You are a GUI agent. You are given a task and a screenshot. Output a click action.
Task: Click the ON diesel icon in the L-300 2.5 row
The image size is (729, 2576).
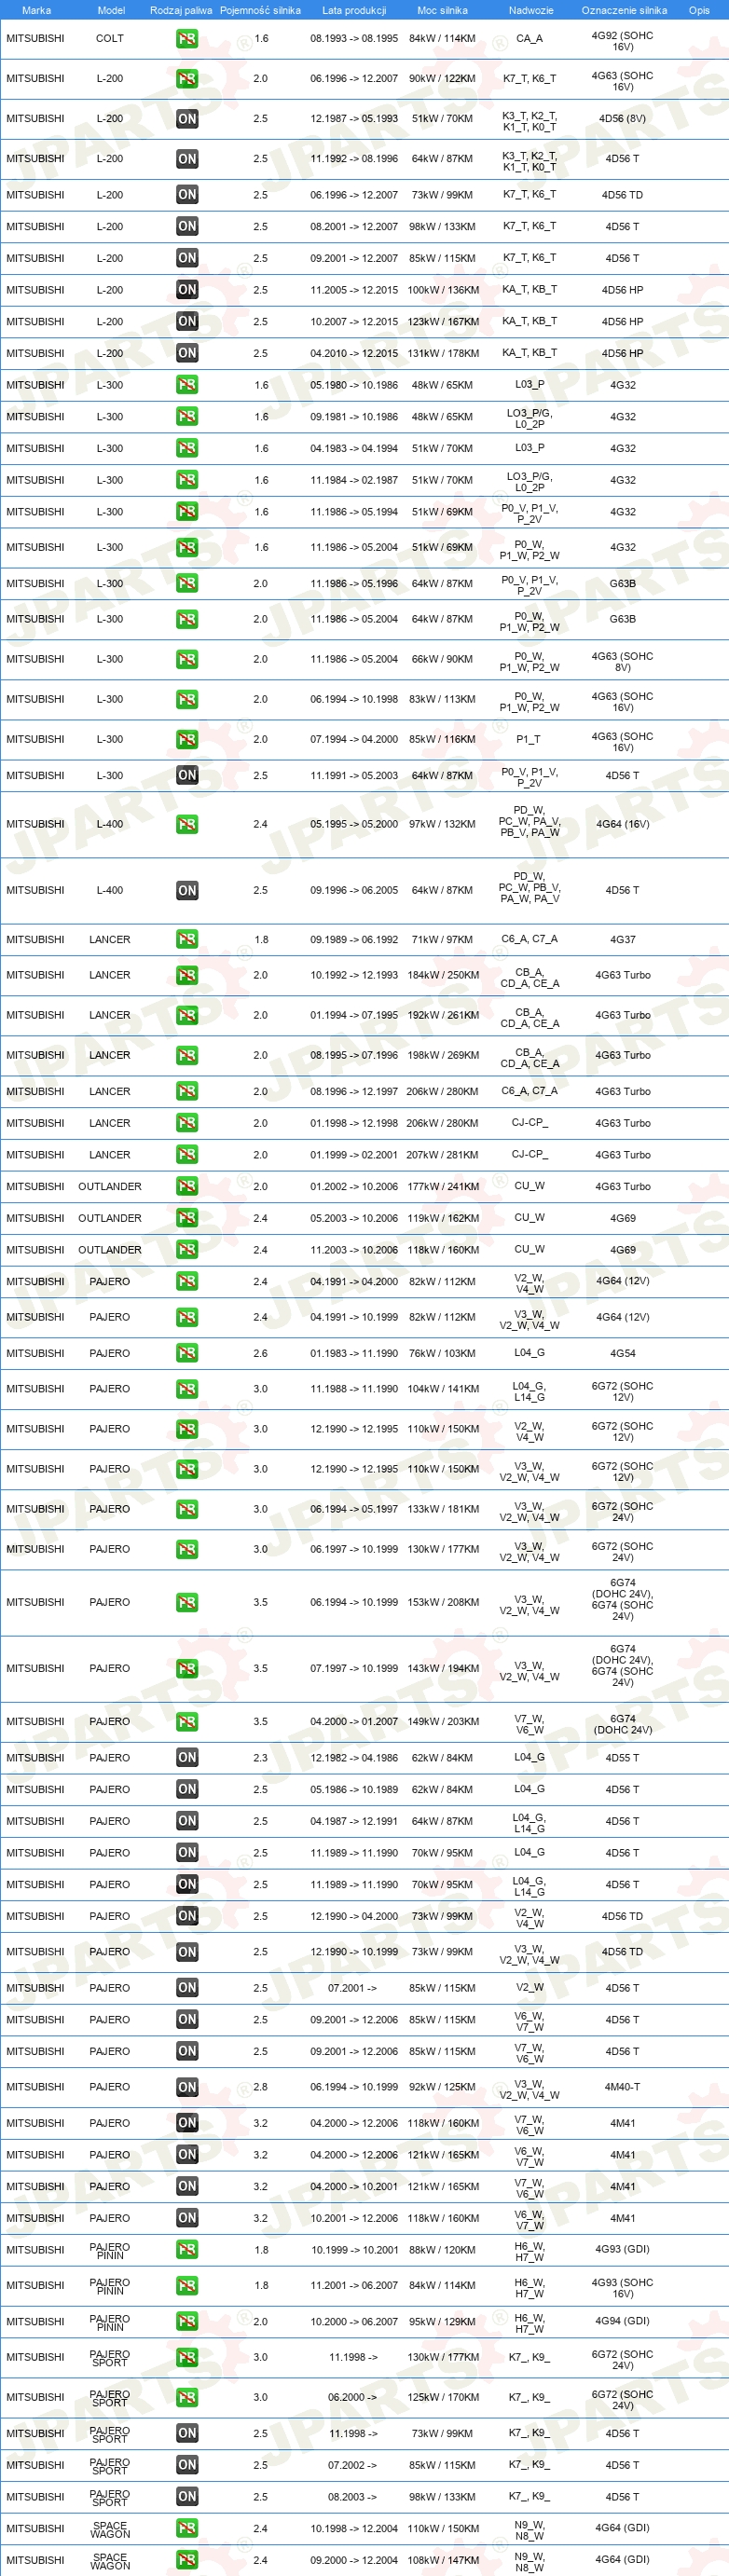click(x=187, y=776)
